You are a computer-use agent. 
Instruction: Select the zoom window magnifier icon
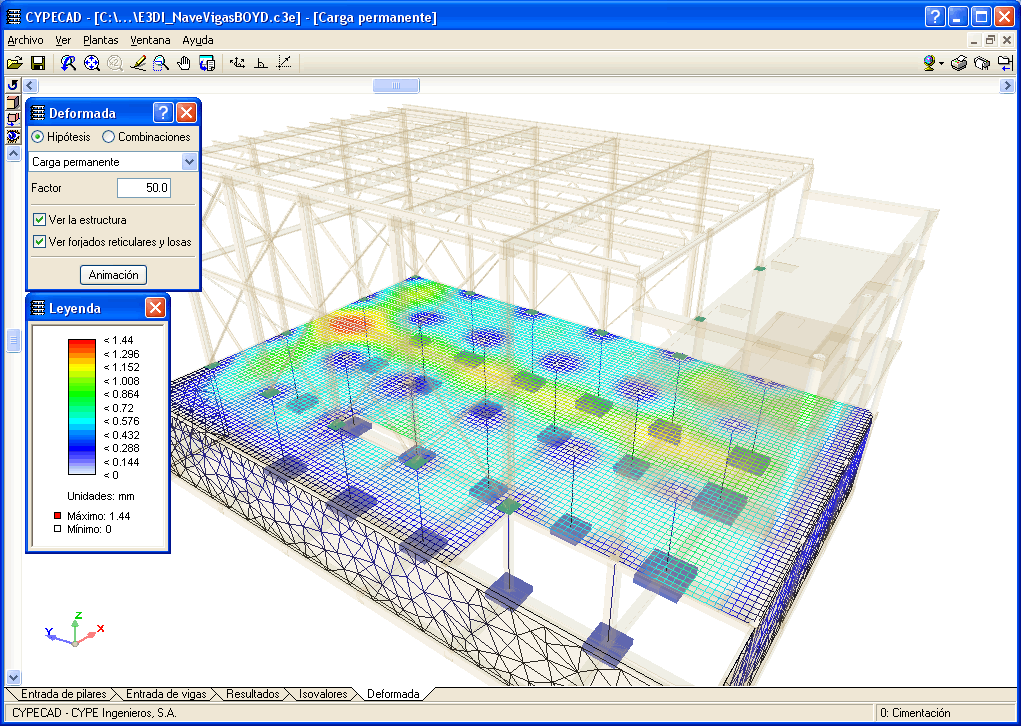pyautogui.click(x=161, y=63)
